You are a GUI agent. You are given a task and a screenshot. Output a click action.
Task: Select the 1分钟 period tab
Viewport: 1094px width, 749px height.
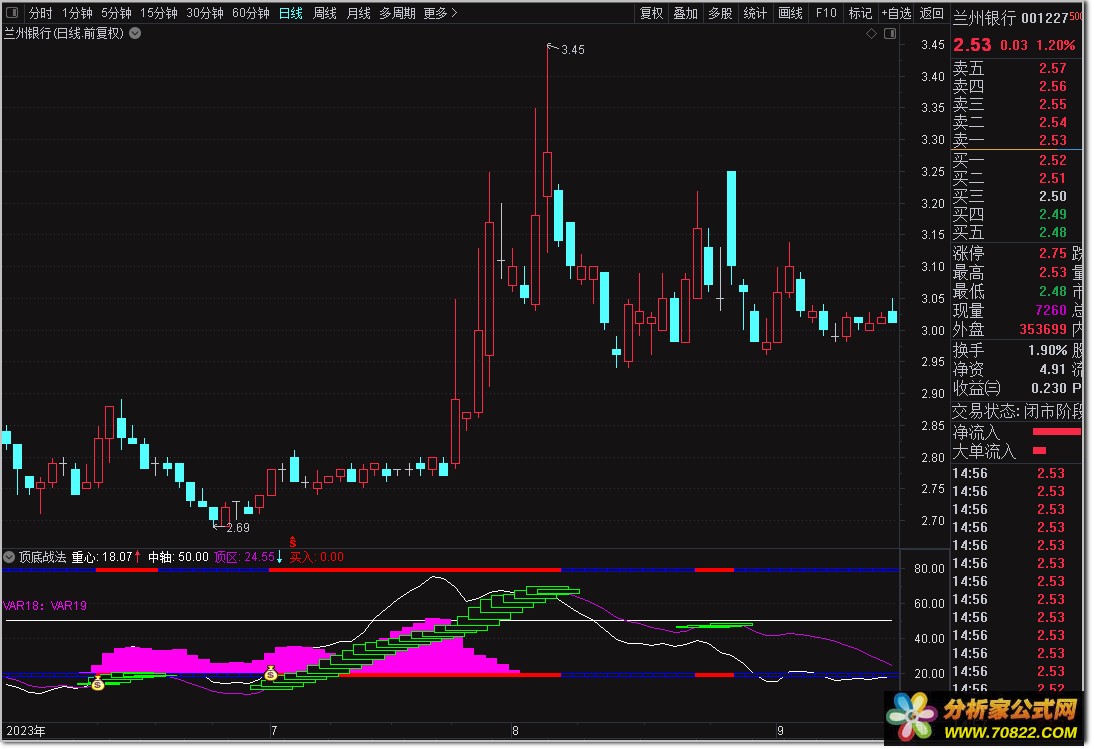click(77, 13)
